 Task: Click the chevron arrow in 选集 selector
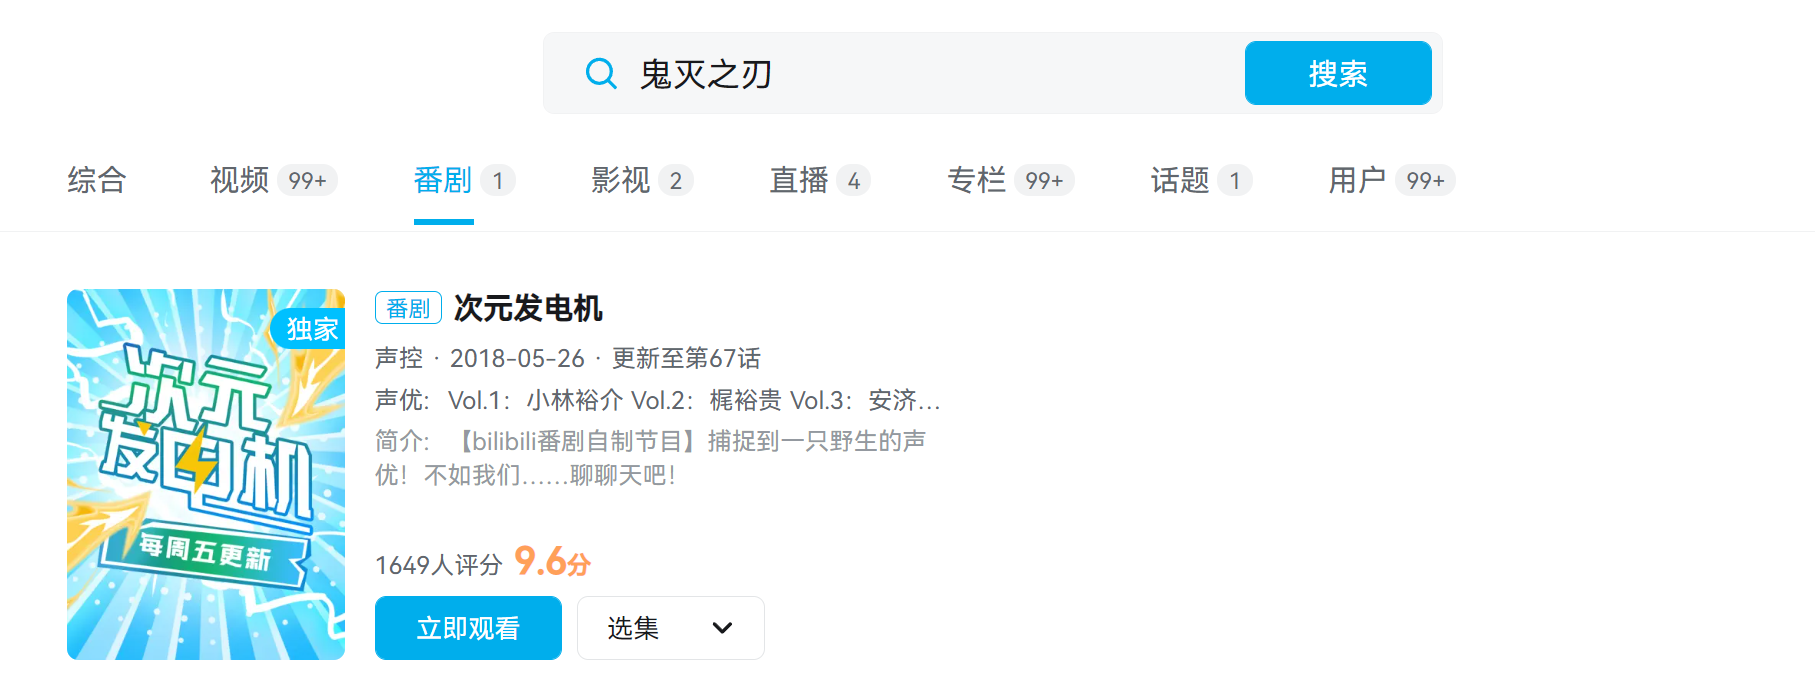pyautogui.click(x=722, y=628)
